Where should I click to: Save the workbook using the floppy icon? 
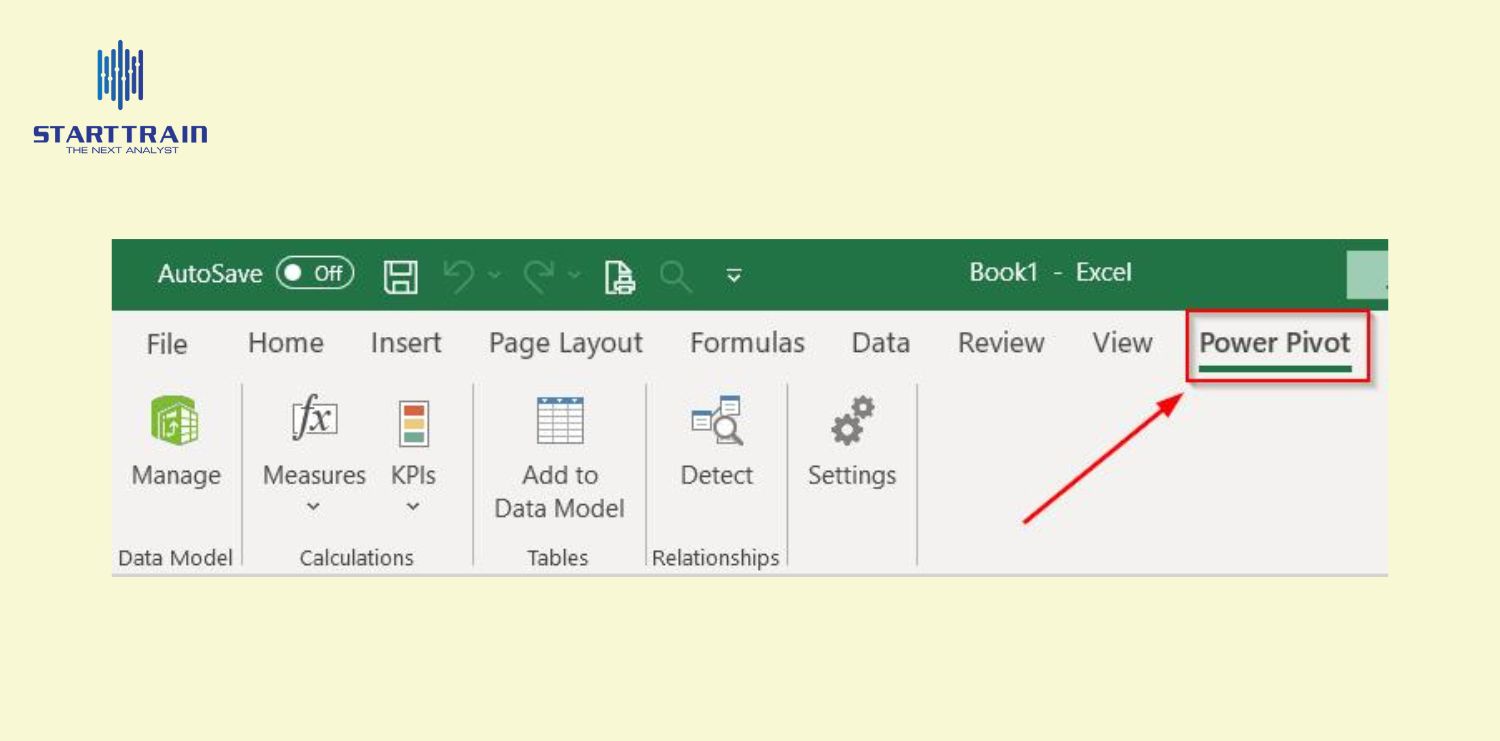coord(401,275)
